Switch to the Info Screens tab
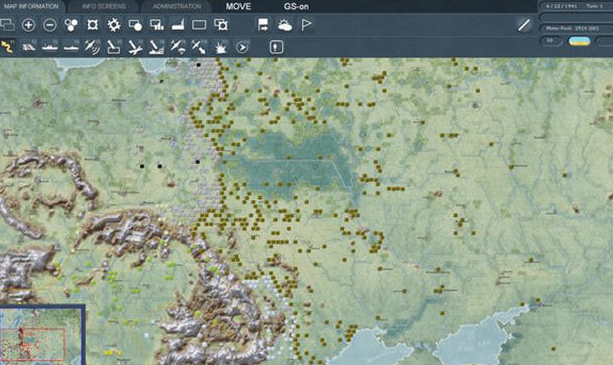The width and height of the screenshot is (613, 365). coord(104,6)
